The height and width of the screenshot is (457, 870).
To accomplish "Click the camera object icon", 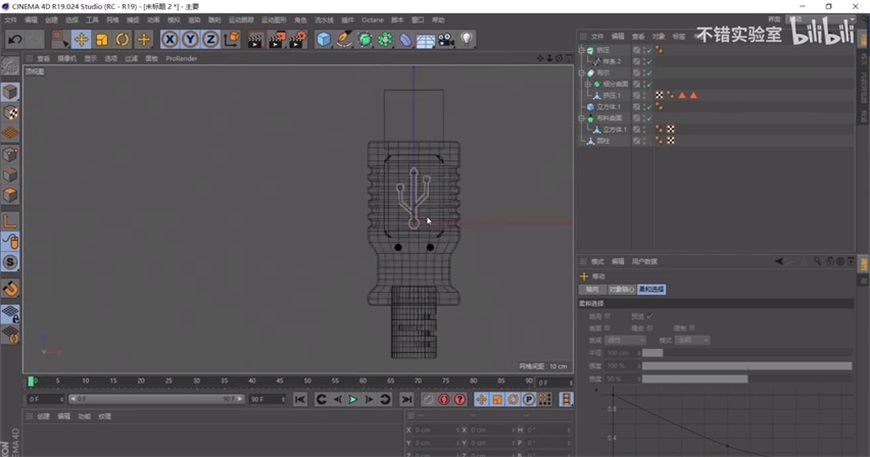I will 446,39.
